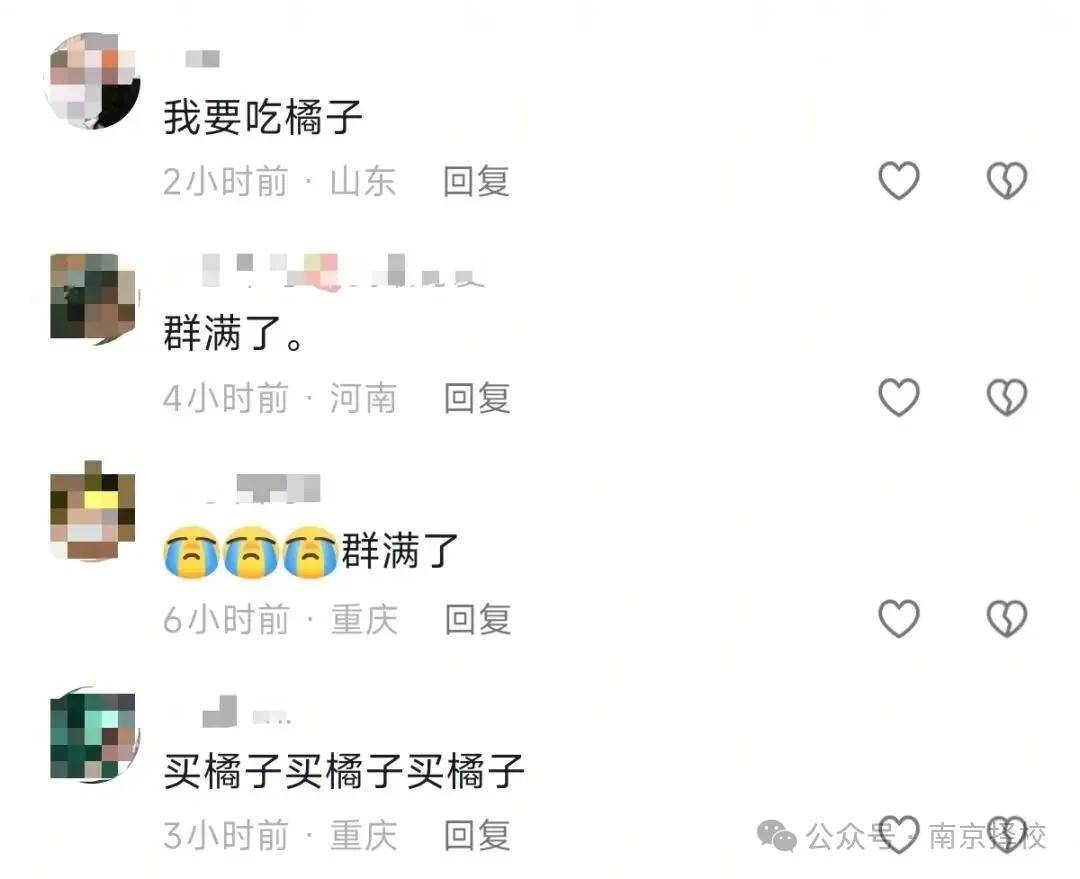The height and width of the screenshot is (879, 1080).
Task: Open avatar of 我要吃橘子 commenter
Action: click(92, 81)
